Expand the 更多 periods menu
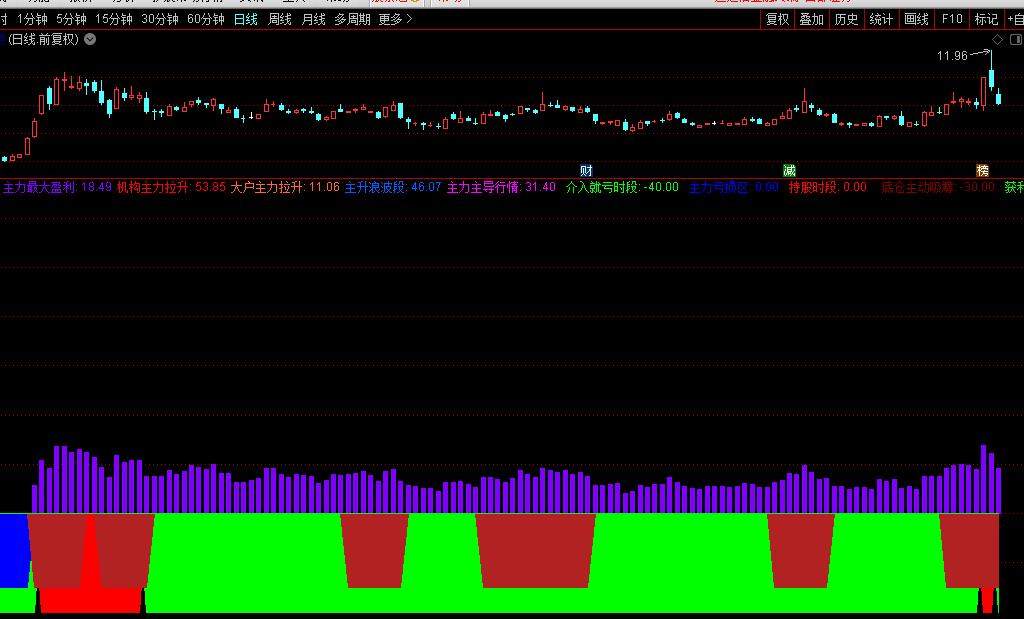The image size is (1024, 619). click(x=395, y=19)
